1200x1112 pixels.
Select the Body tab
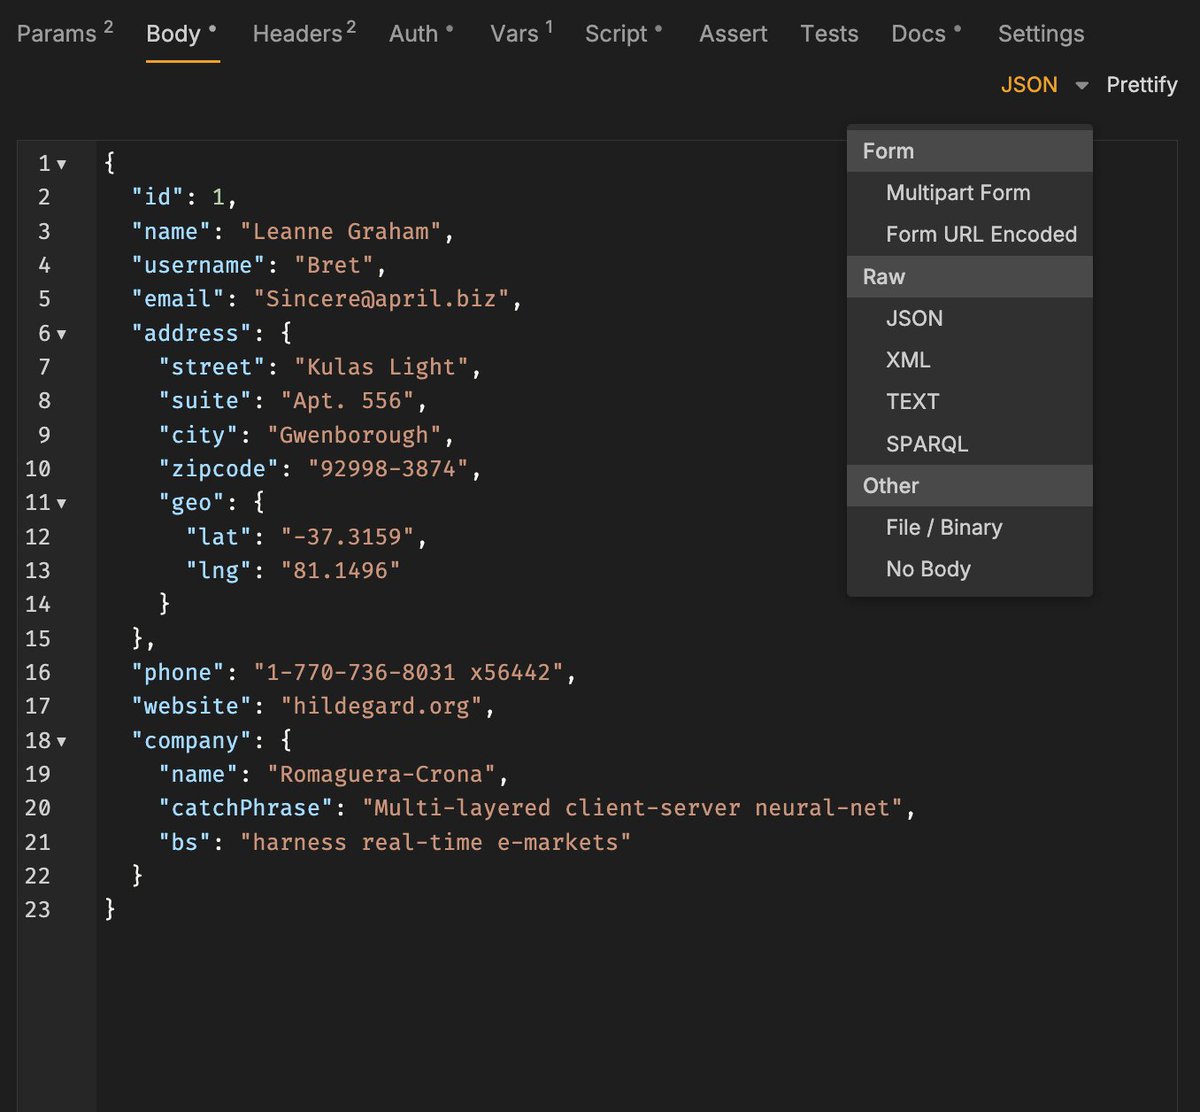[182, 33]
